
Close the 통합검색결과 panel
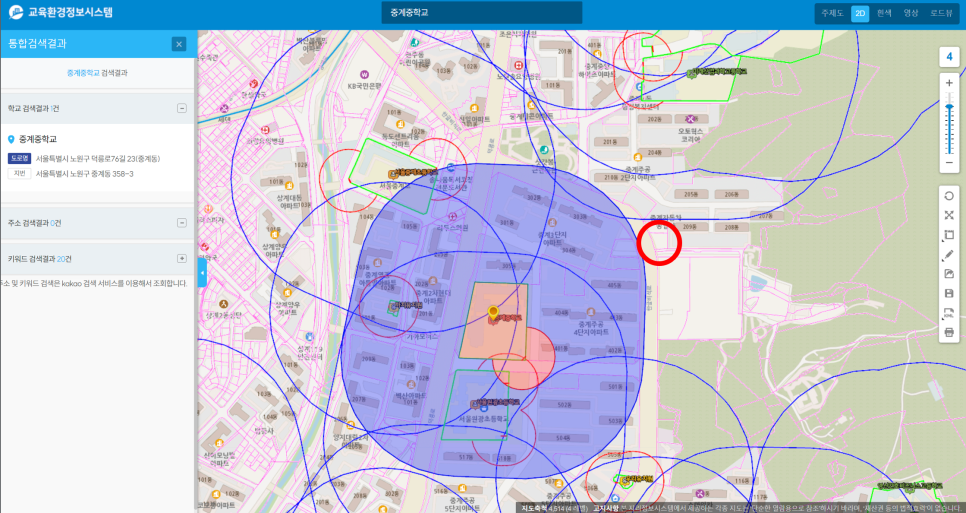[179, 44]
